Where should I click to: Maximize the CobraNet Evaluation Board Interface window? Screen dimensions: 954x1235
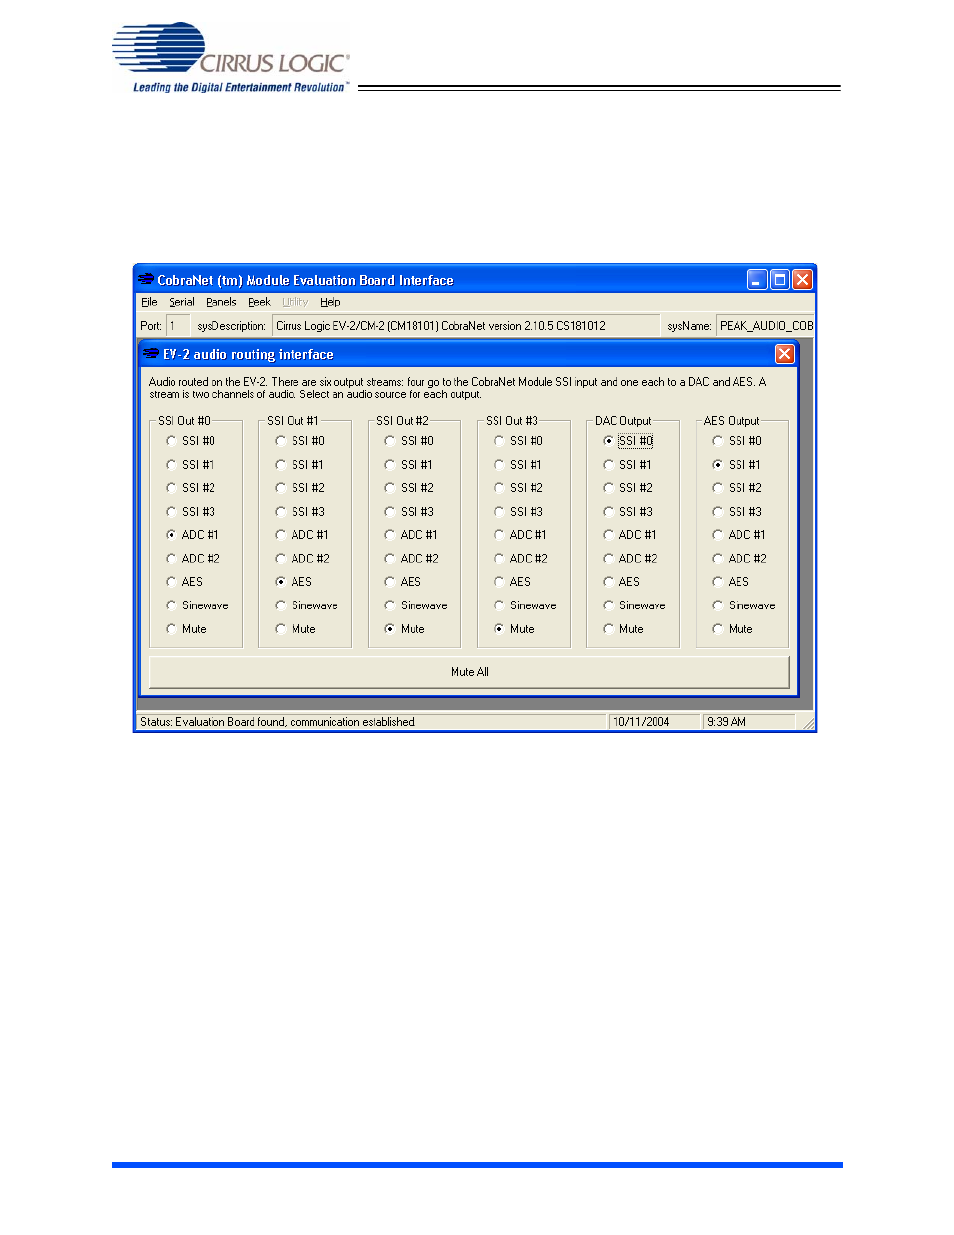coord(780,280)
